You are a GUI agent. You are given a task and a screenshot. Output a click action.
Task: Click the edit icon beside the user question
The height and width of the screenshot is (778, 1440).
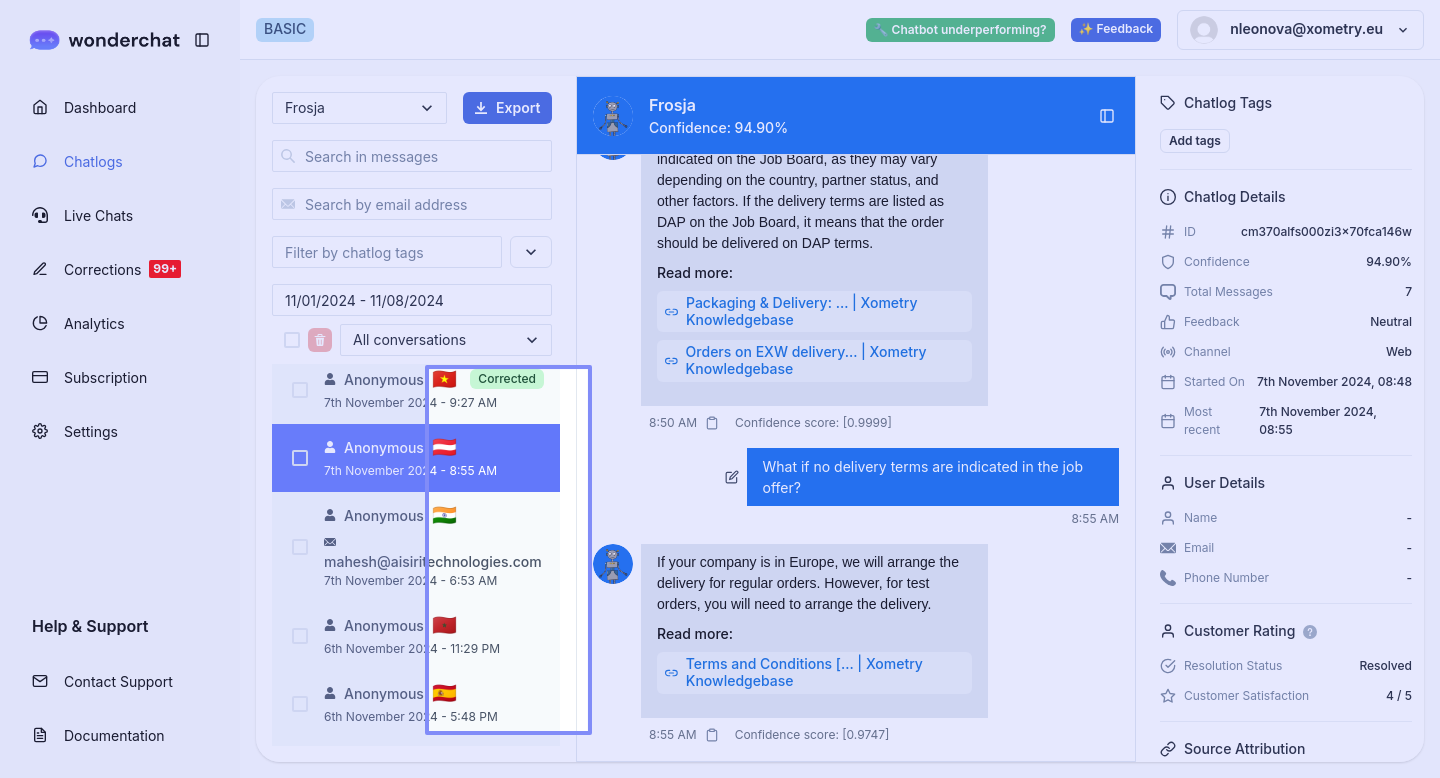[x=732, y=477]
